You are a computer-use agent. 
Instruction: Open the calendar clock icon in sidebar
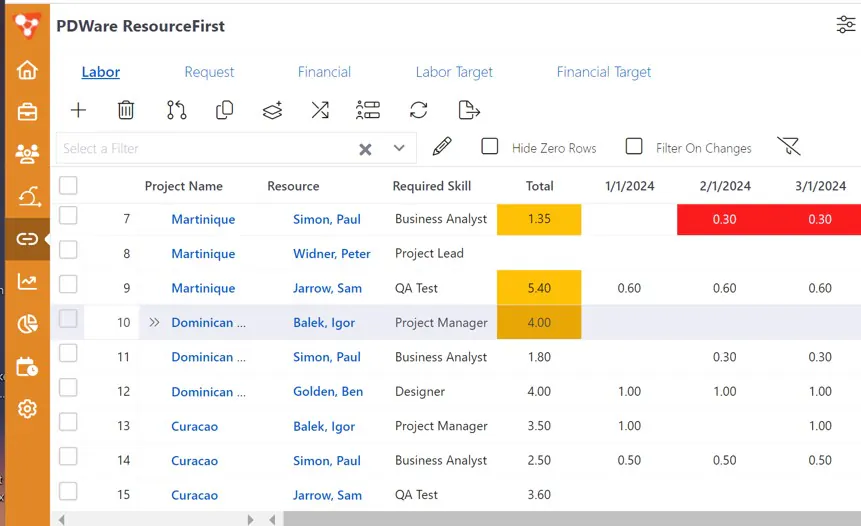(x=27, y=367)
